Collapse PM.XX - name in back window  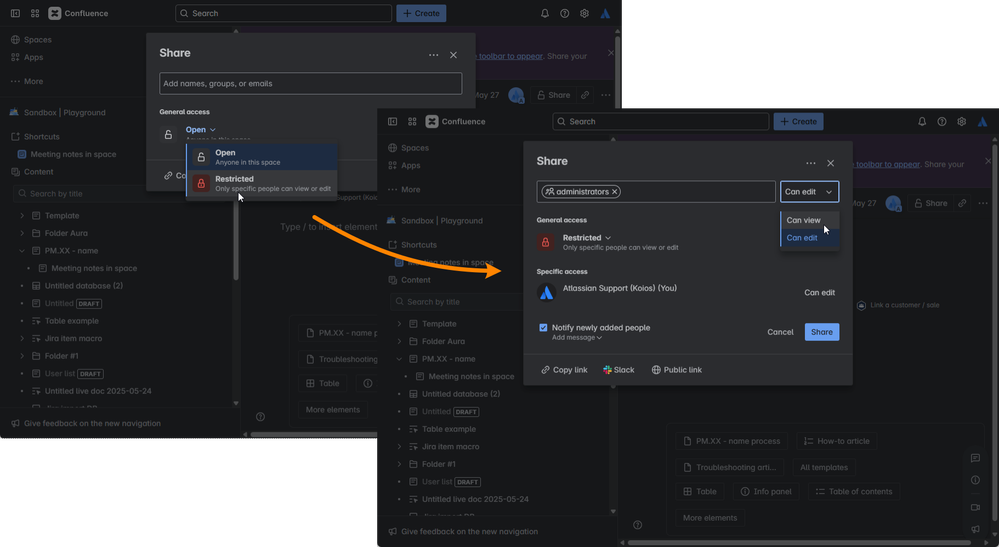[x=22, y=251]
